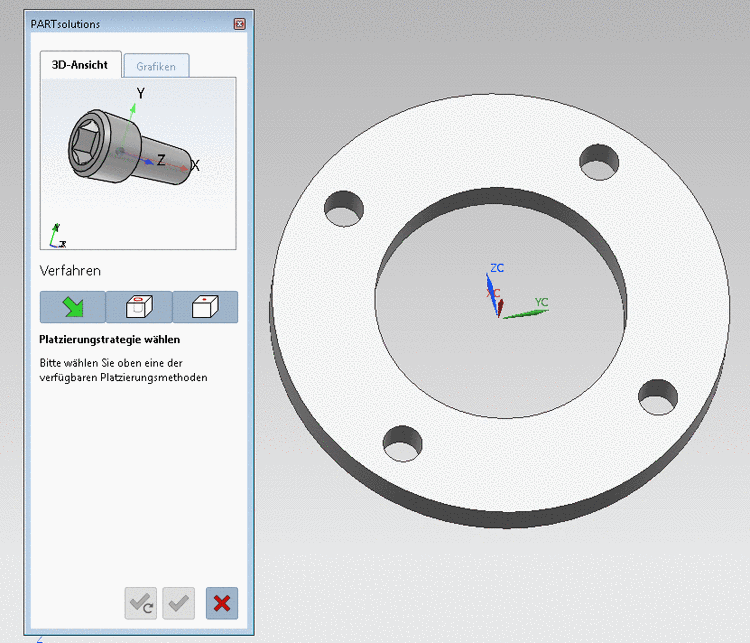Open the Grafiken tab
750x643 pixels.
tap(156, 67)
